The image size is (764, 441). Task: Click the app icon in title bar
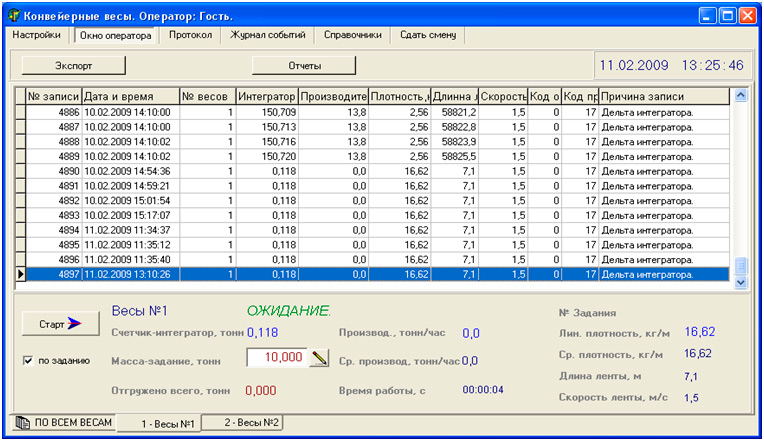[14, 15]
